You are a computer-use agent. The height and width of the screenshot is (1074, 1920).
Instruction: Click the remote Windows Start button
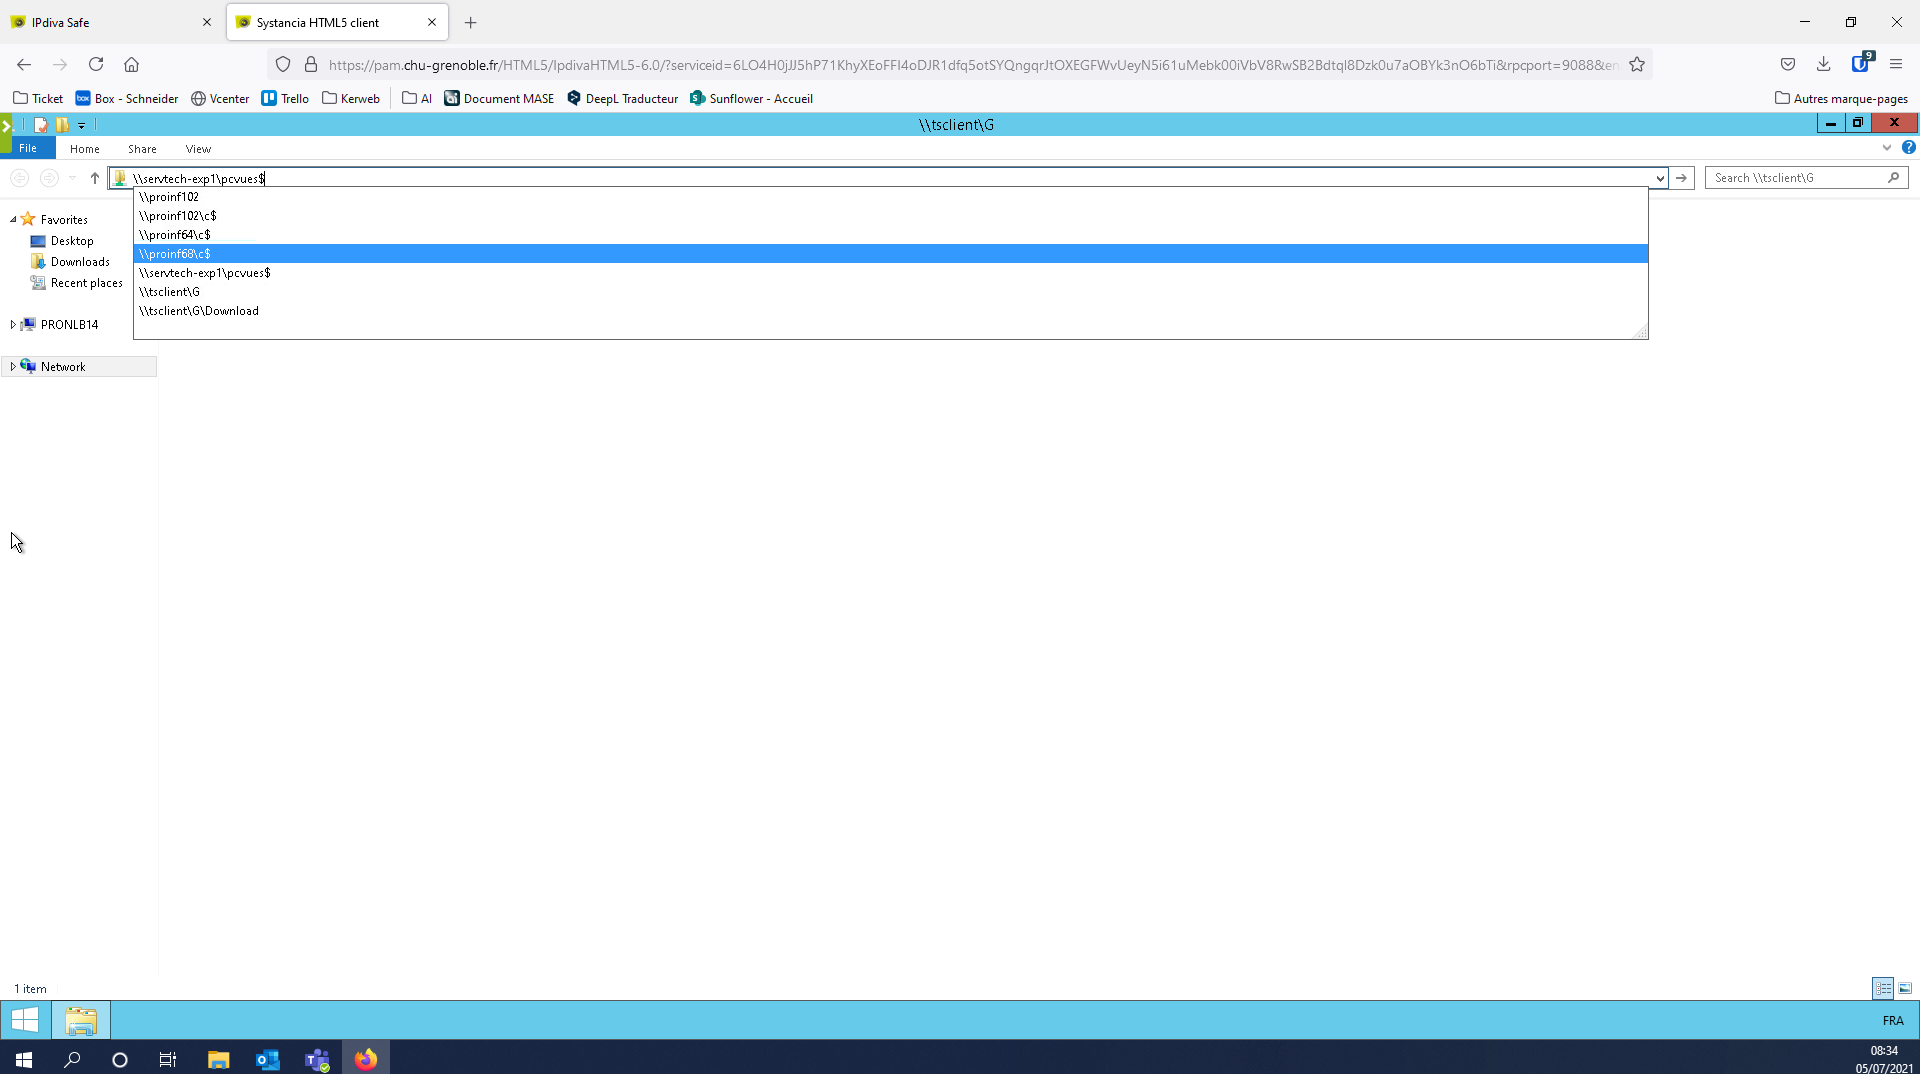click(25, 1020)
